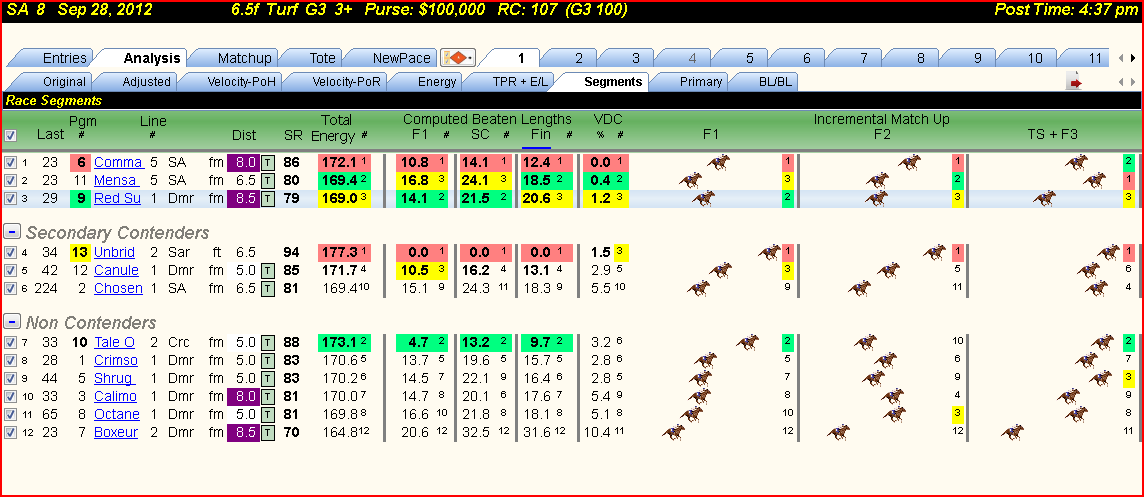This screenshot has height=497, width=1144.
Task: Click the F2 horse icon in Chosen row
Action: (860, 288)
